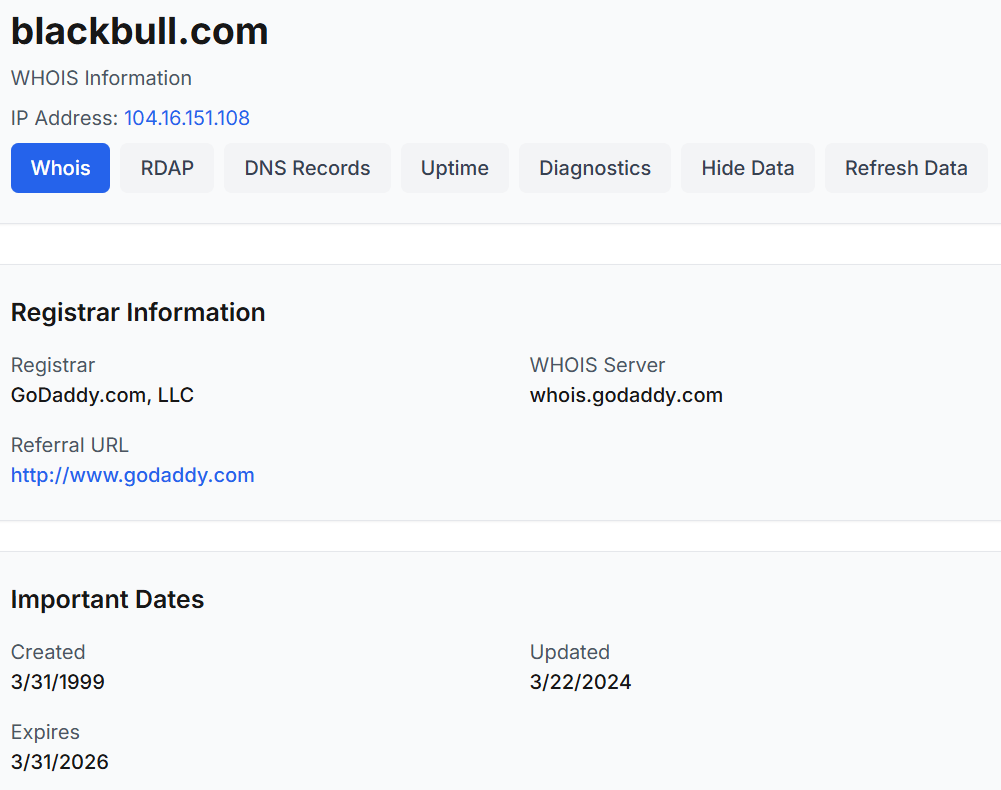This screenshot has width=1001, height=790.
Task: Click the Expires date 3/31/2026
Action: [x=59, y=762]
